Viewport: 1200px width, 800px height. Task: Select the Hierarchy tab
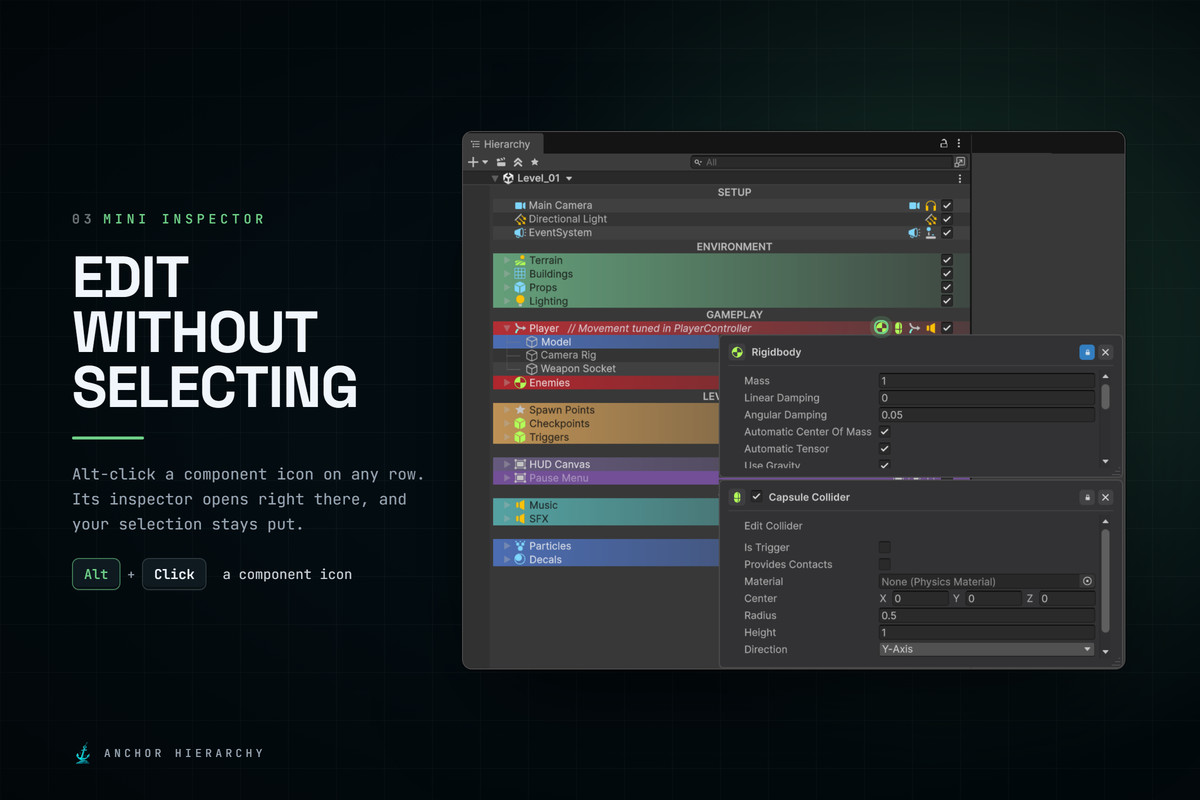pos(503,144)
